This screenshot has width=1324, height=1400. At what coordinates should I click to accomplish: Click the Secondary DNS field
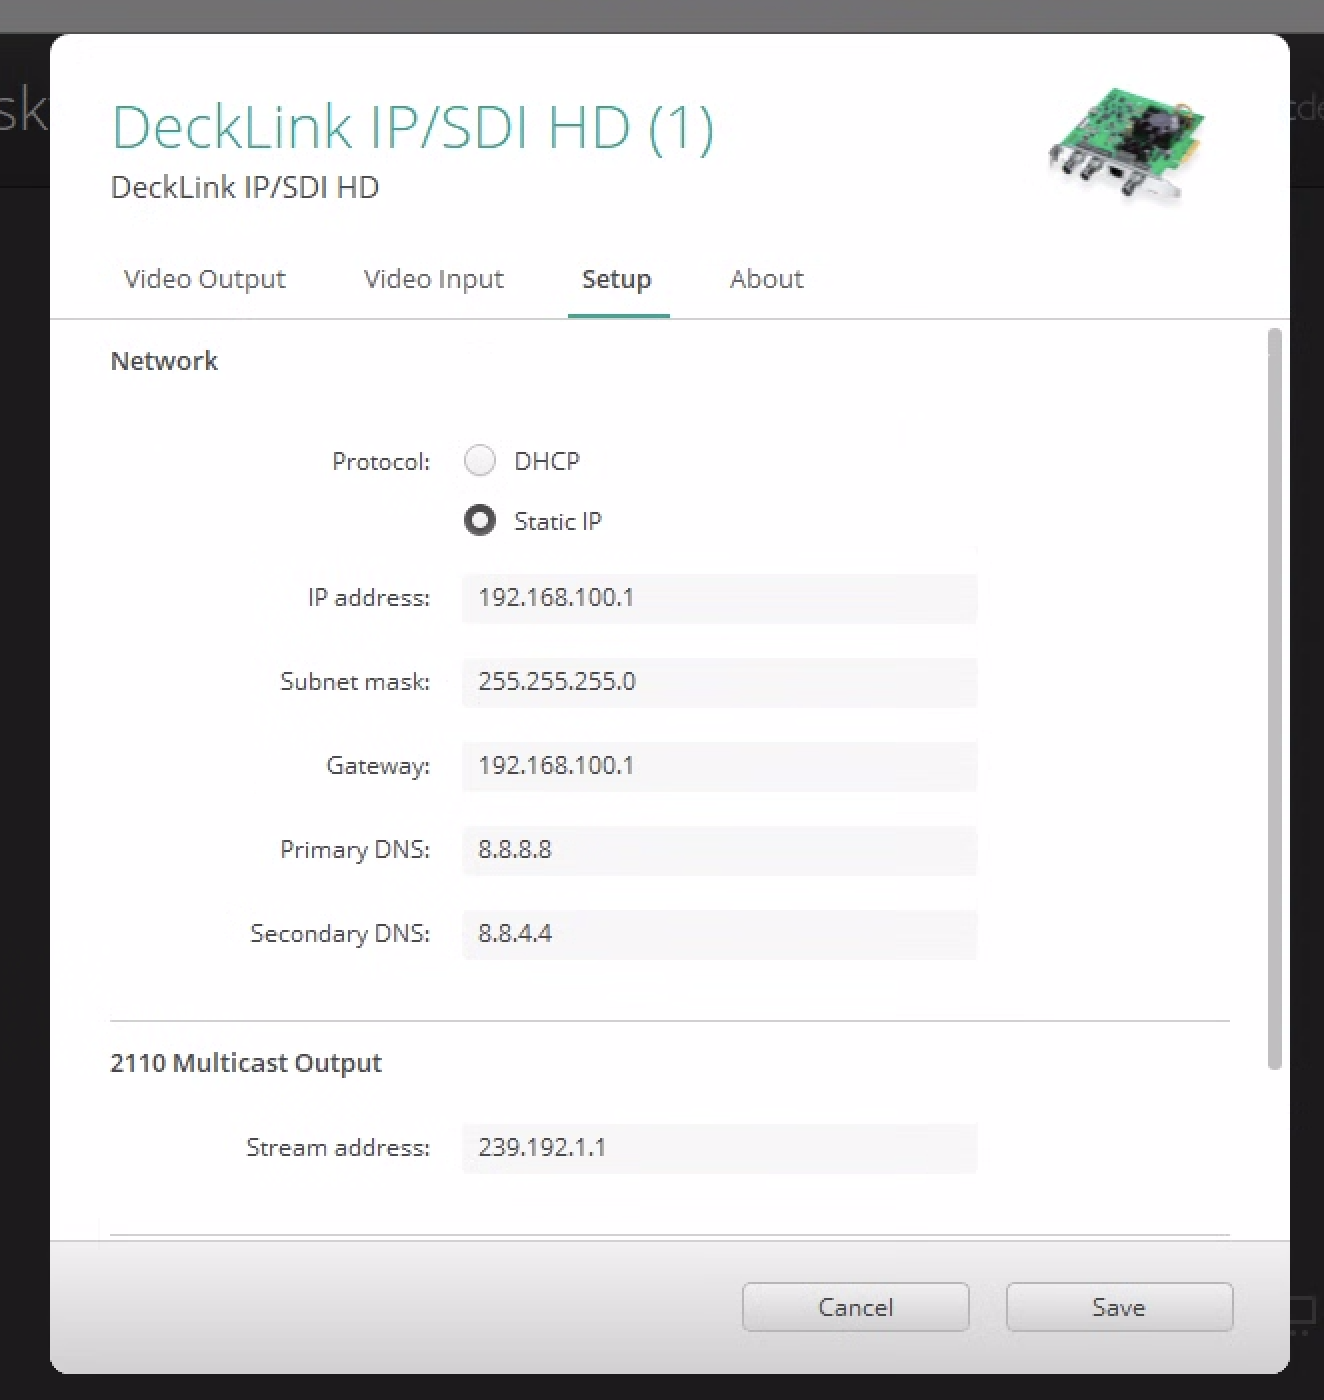click(718, 934)
